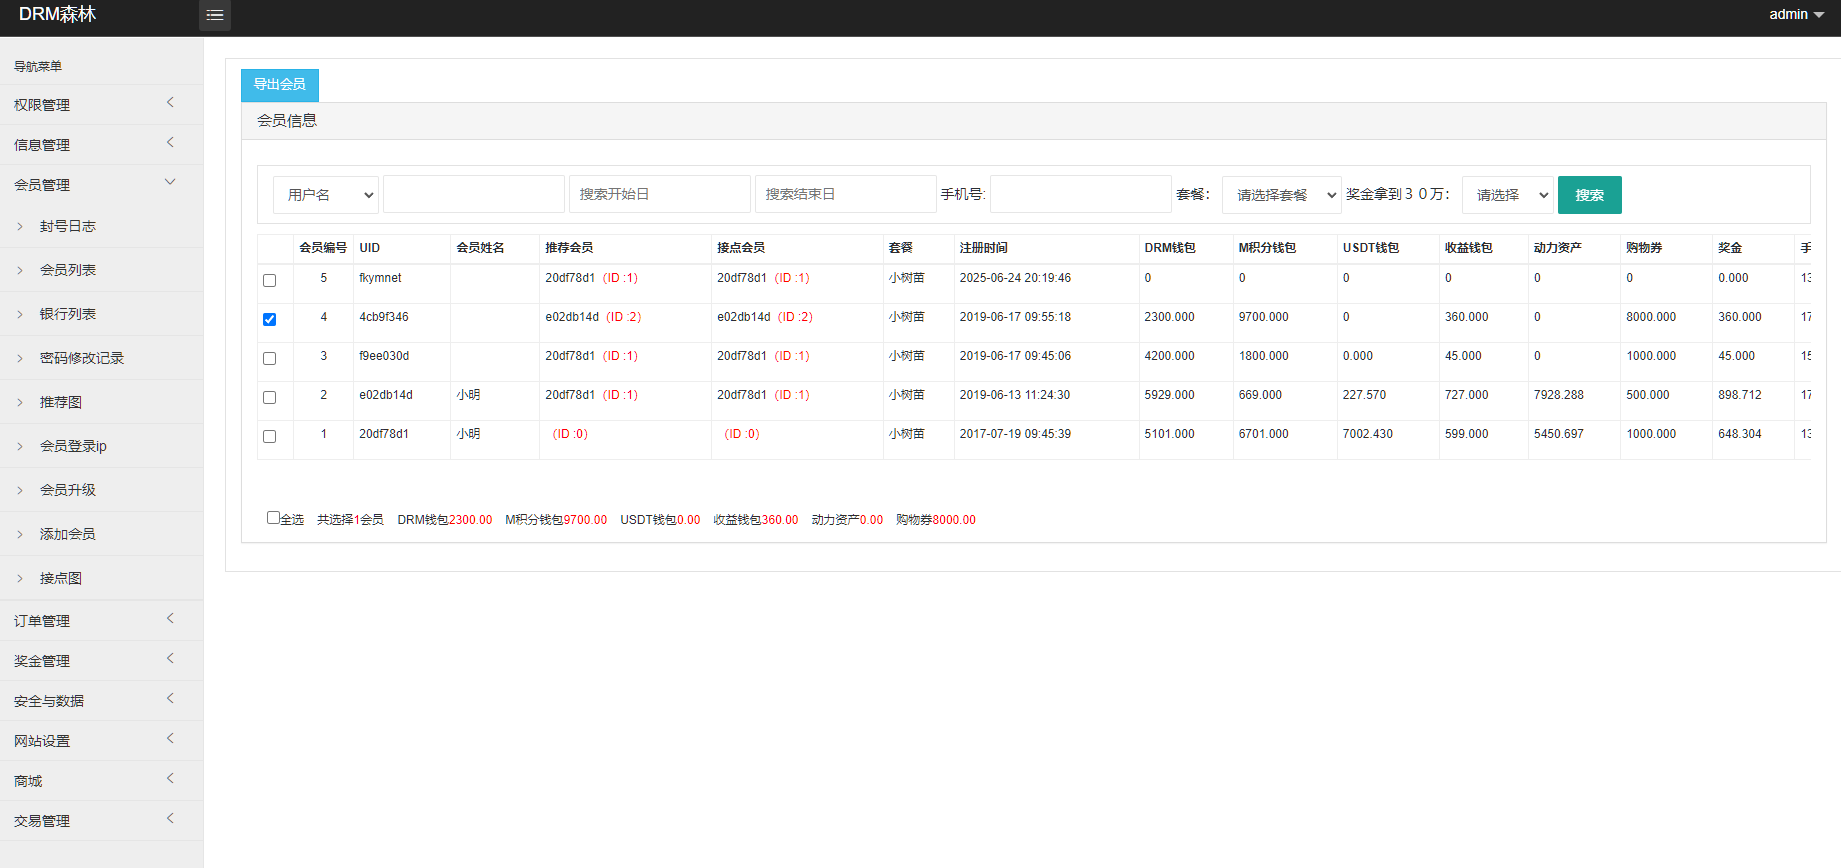Tick the 全选 select-all checkbox
The height and width of the screenshot is (868, 1841).
[x=273, y=518]
